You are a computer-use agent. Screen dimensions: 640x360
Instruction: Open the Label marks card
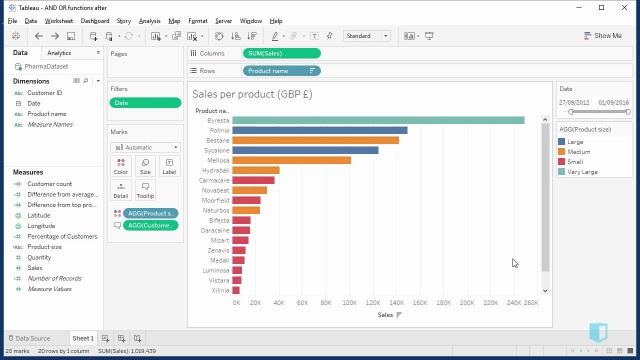(x=169, y=166)
